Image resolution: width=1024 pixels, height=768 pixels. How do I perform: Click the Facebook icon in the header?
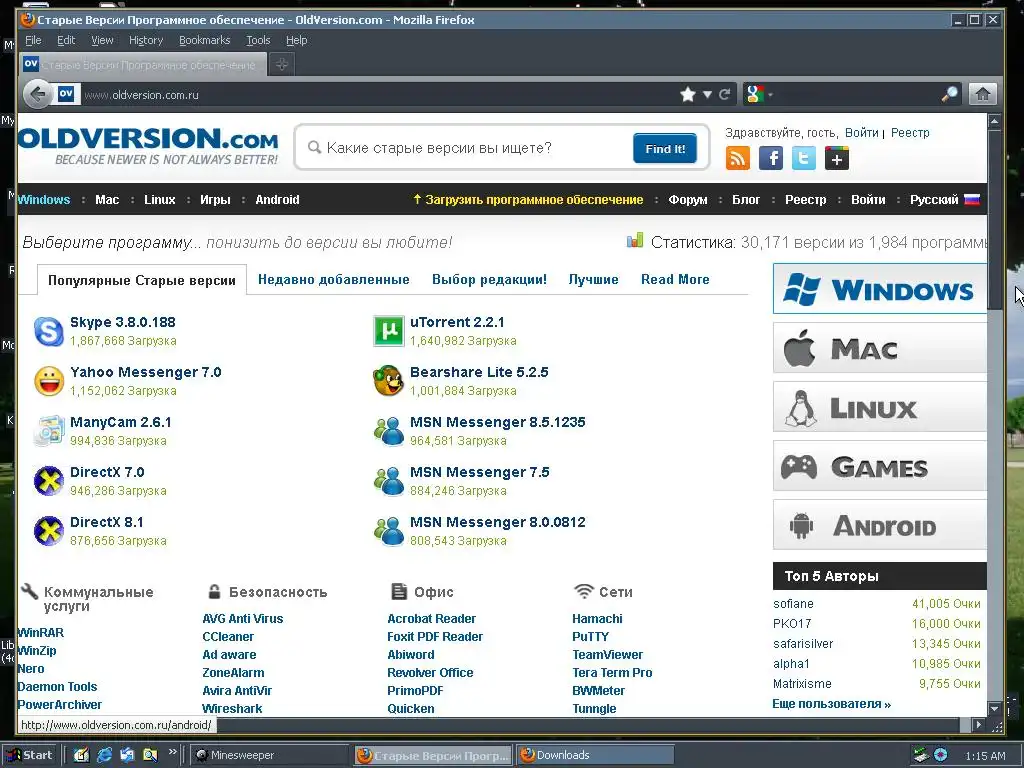(x=771, y=158)
